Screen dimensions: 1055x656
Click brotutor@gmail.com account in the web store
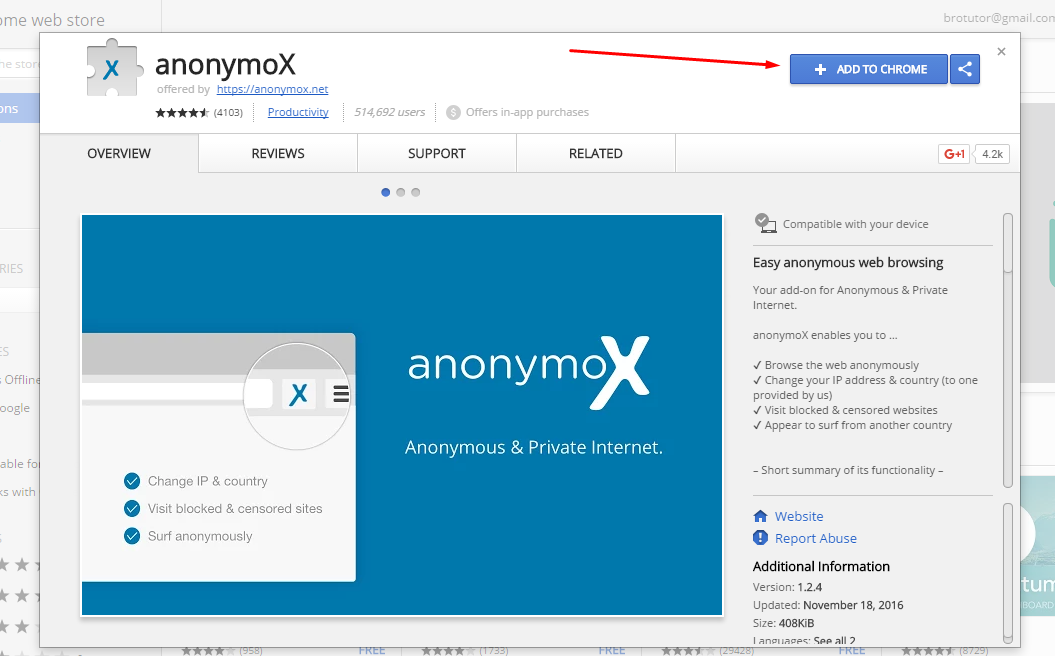pyautogui.click(x=999, y=18)
